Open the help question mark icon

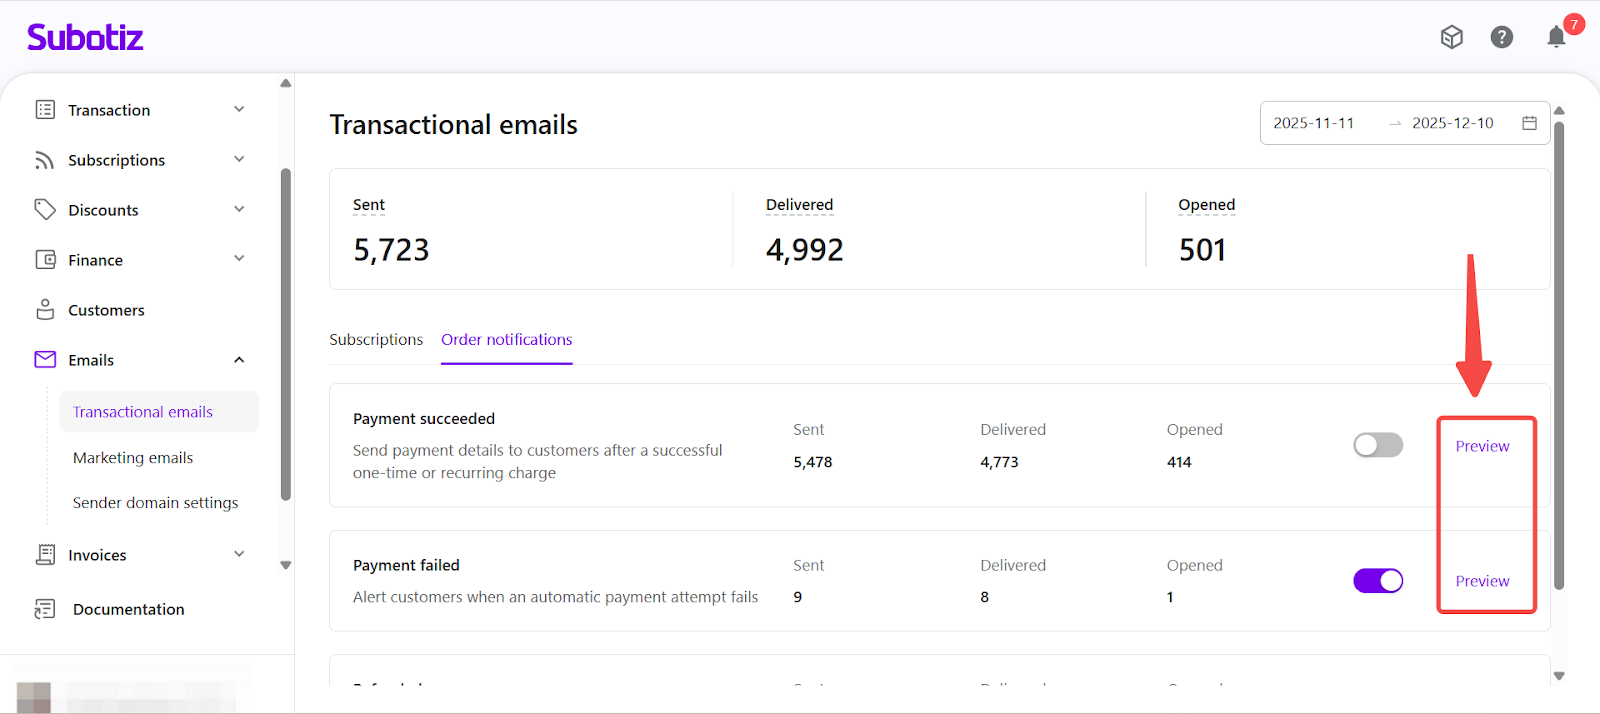click(1501, 37)
